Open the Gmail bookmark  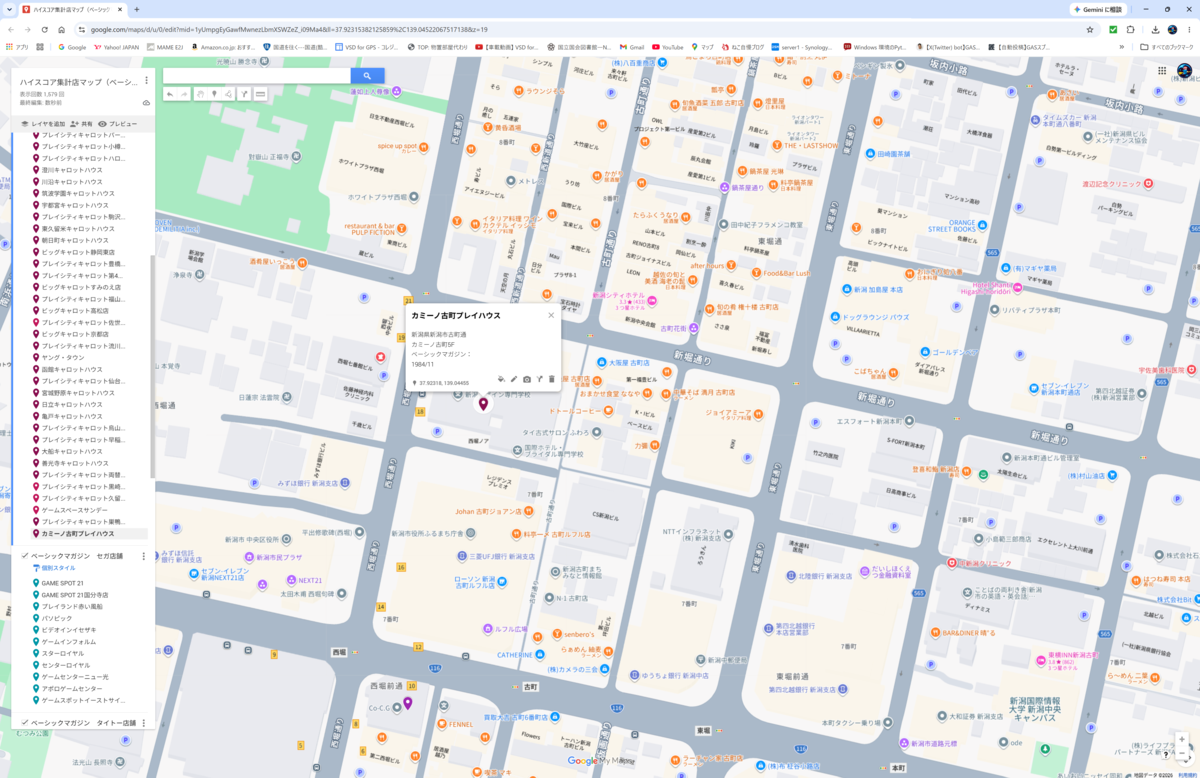(631, 46)
